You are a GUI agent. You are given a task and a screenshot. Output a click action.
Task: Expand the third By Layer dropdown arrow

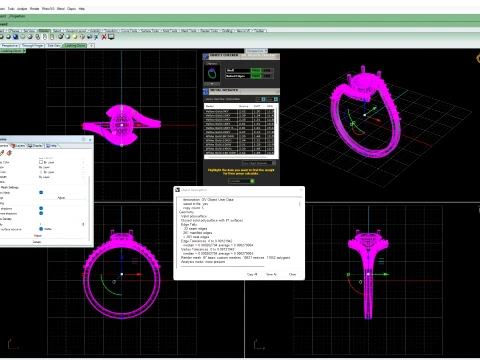(83, 172)
